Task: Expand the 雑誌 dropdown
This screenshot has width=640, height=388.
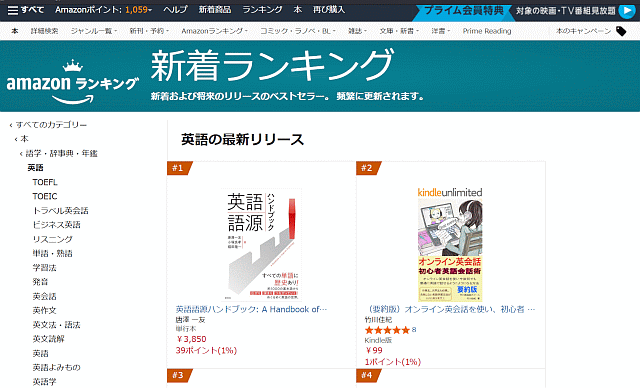Action: click(x=357, y=31)
